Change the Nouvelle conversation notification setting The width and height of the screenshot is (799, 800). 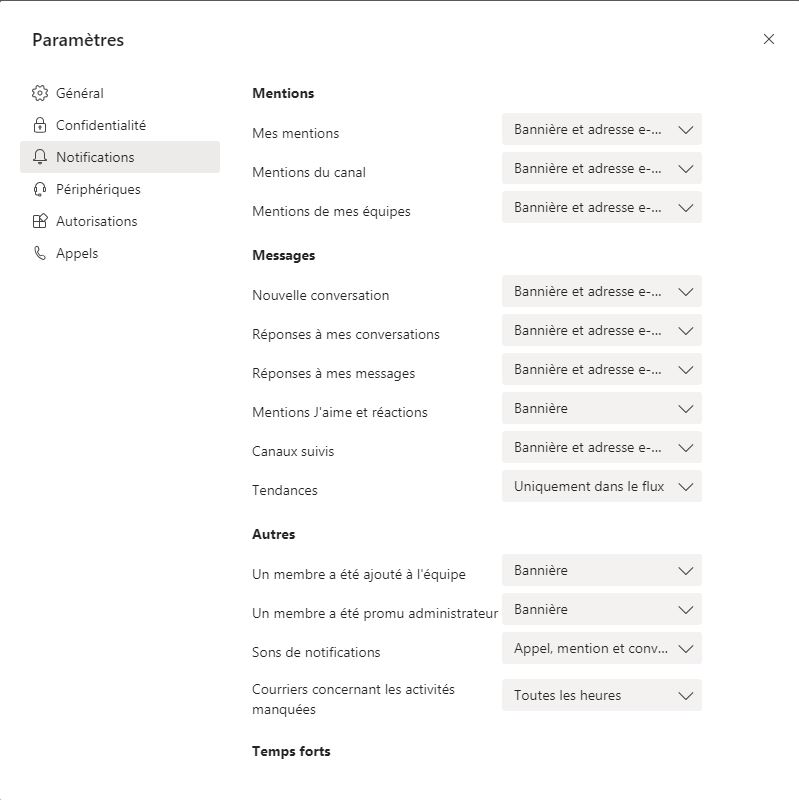click(602, 291)
